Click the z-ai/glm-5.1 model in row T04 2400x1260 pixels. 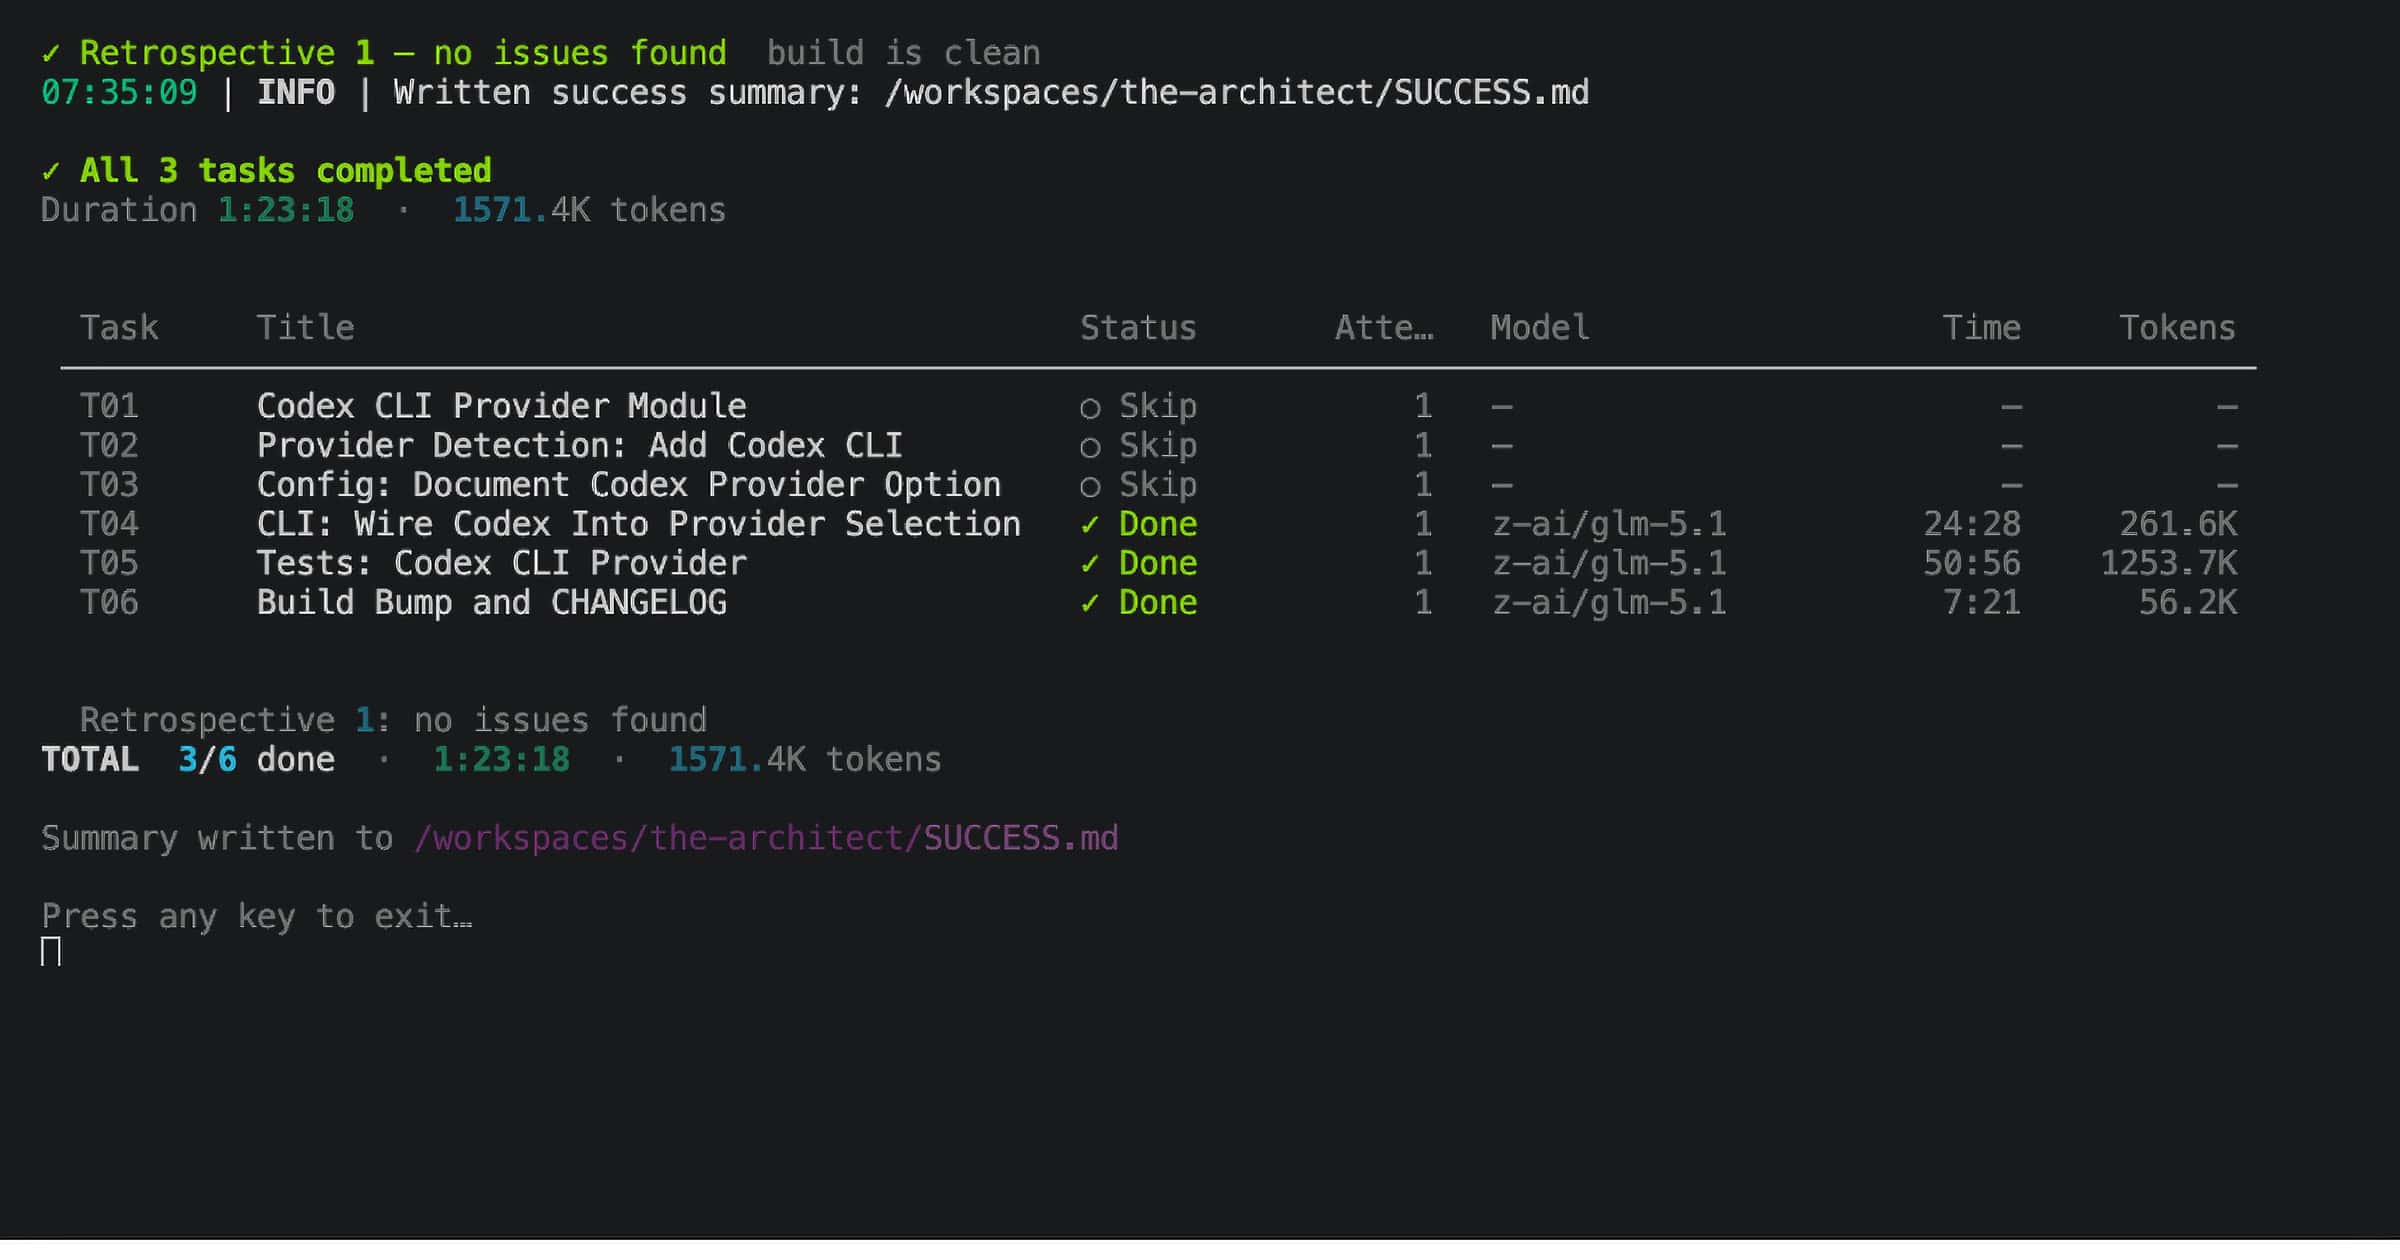tap(1609, 525)
